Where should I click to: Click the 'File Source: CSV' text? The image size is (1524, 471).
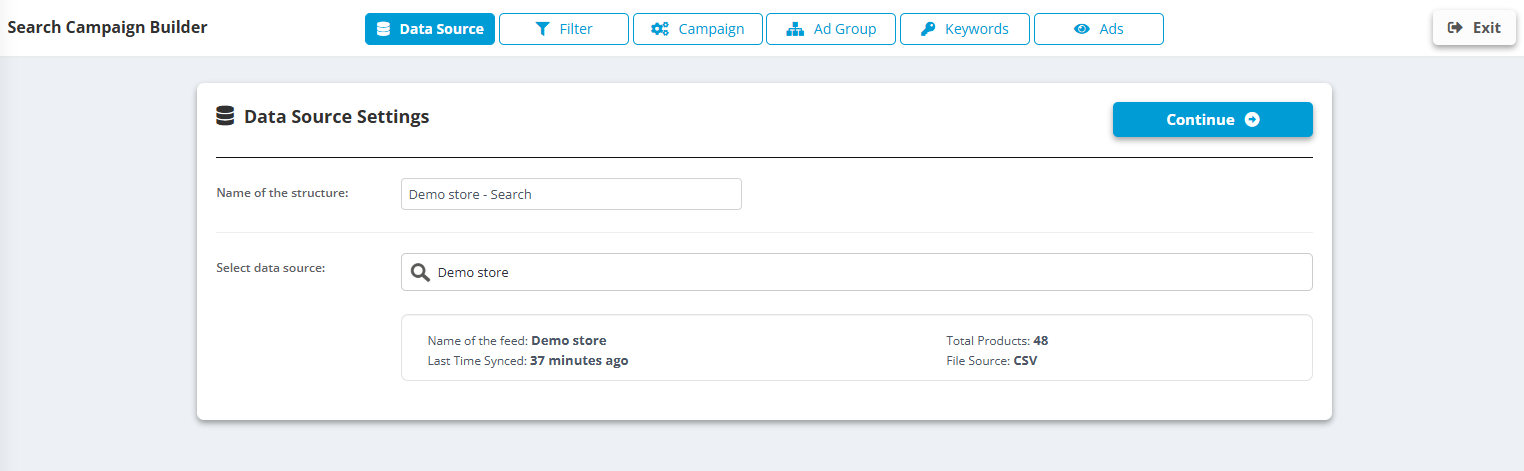click(992, 360)
